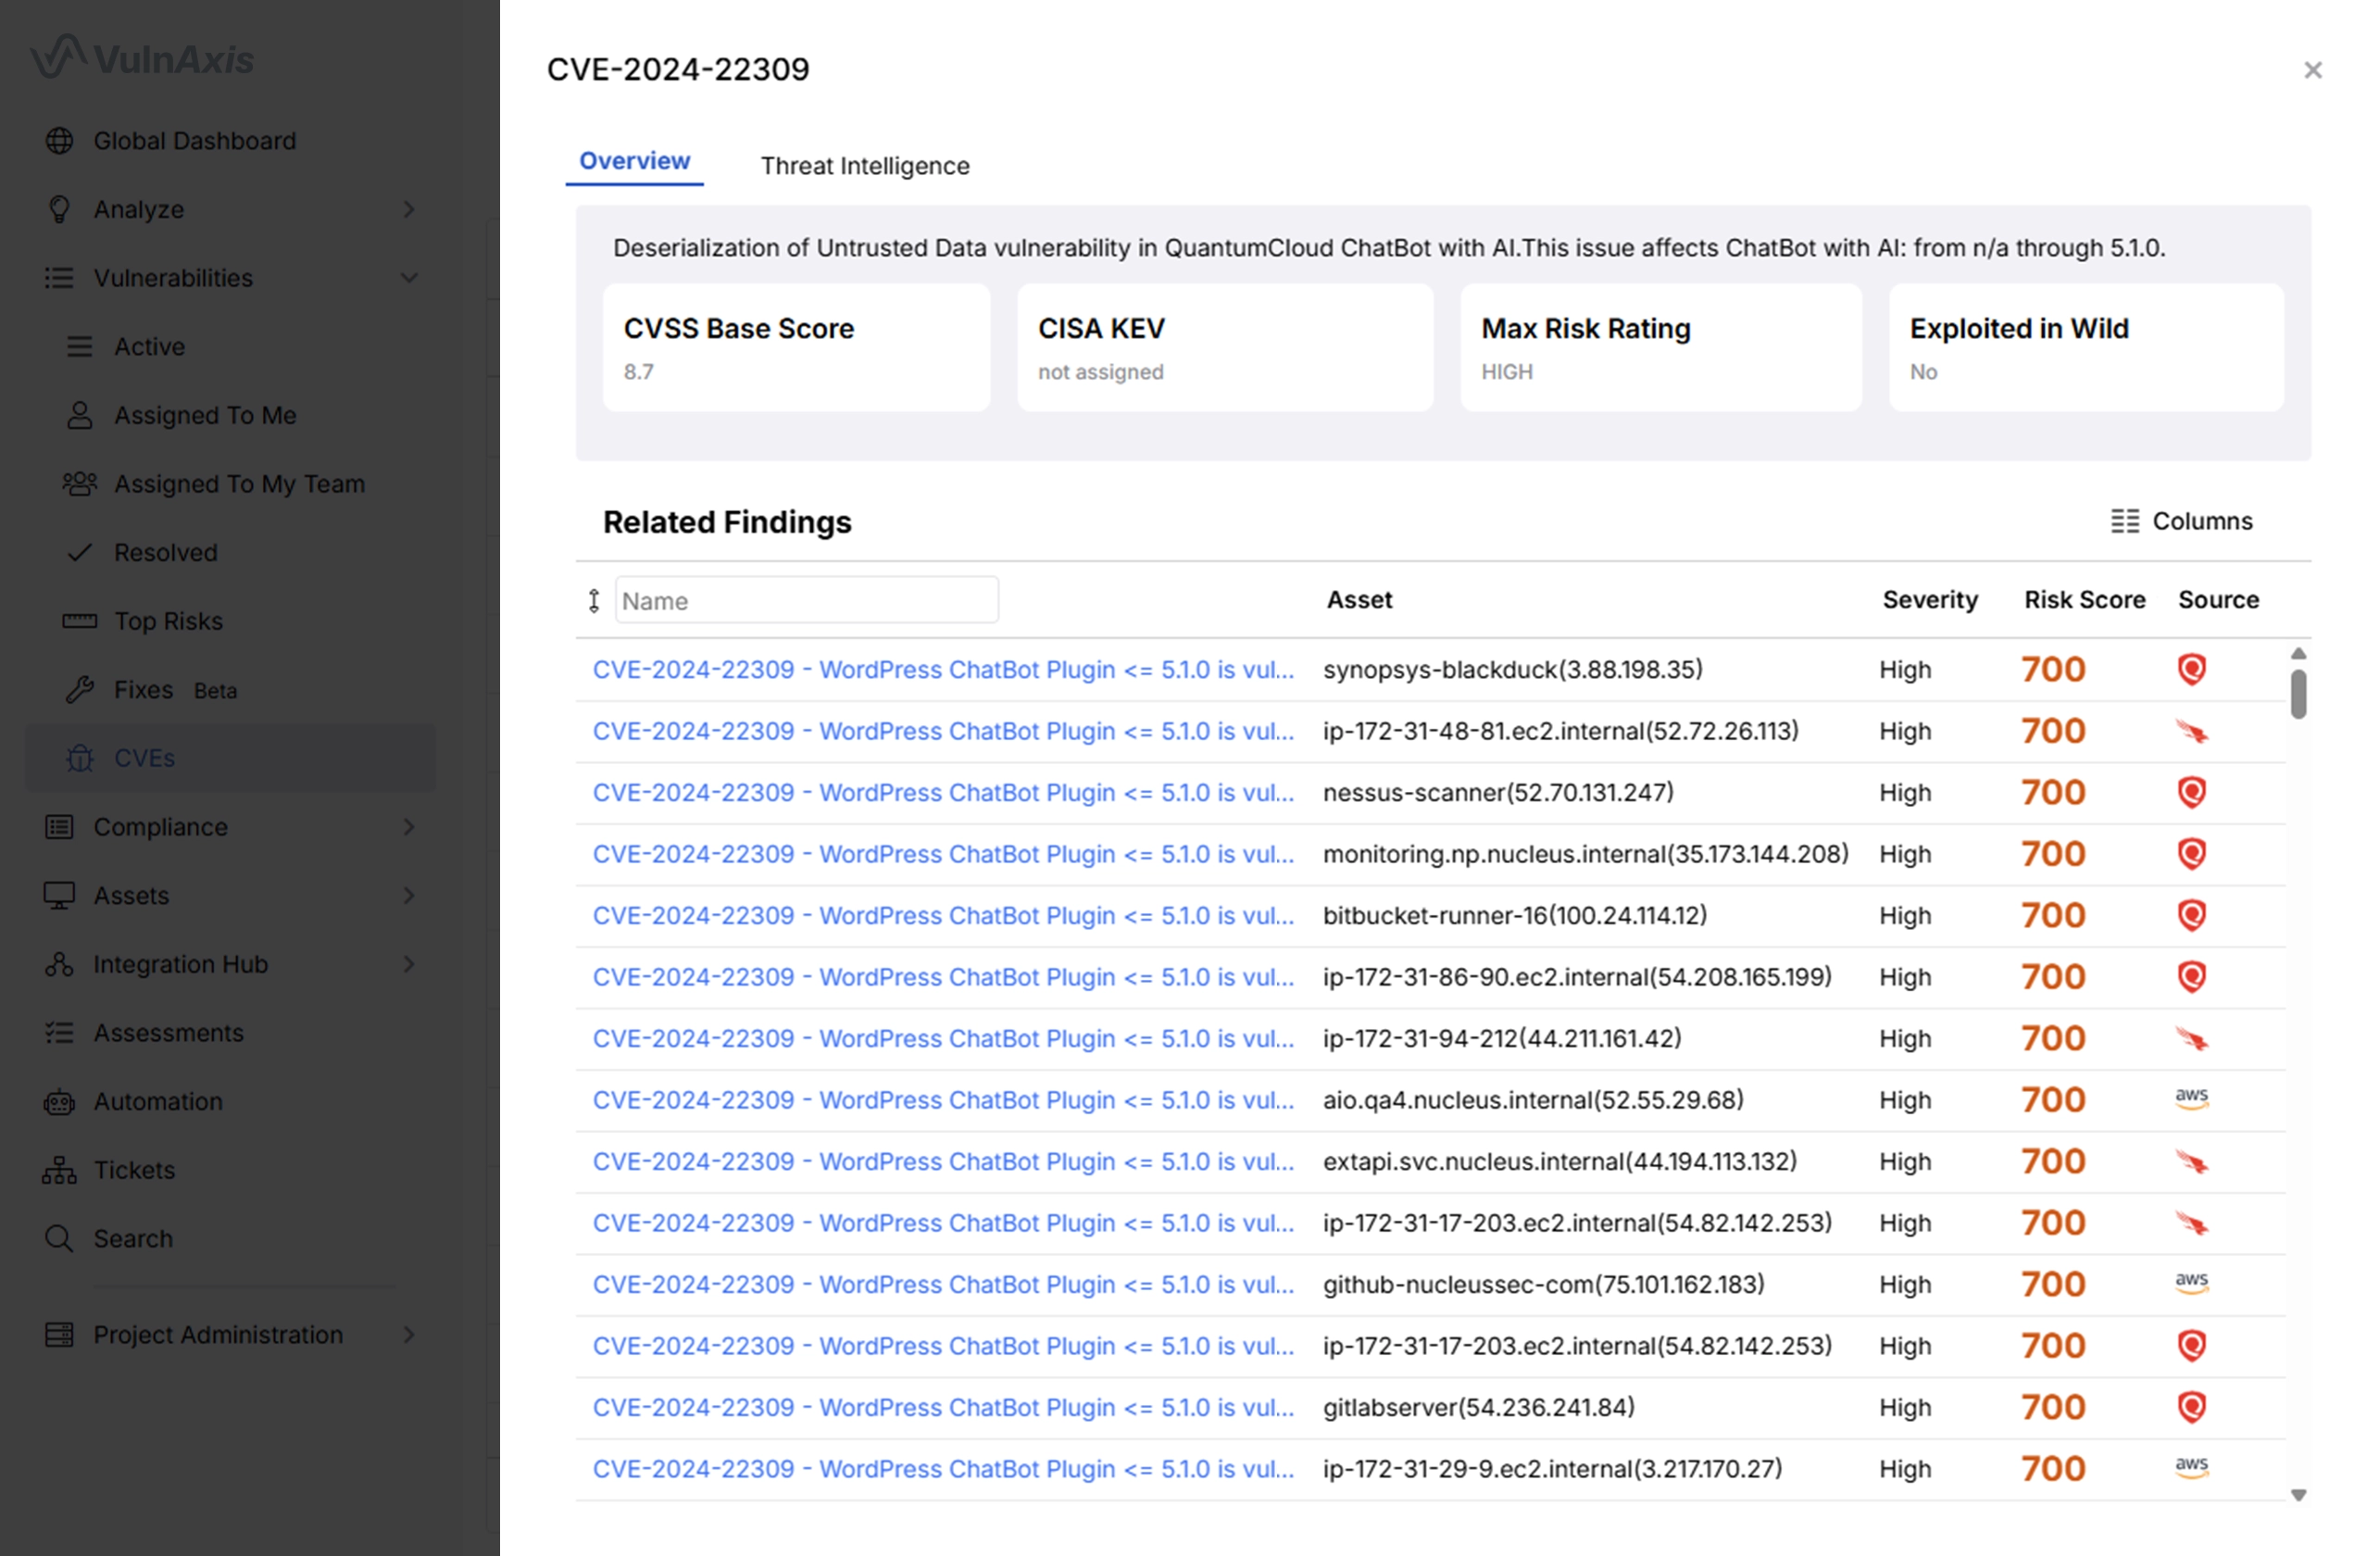Open the finding link for nessus-scanner asset
This screenshot has width=2380, height=1556.
coord(942,793)
